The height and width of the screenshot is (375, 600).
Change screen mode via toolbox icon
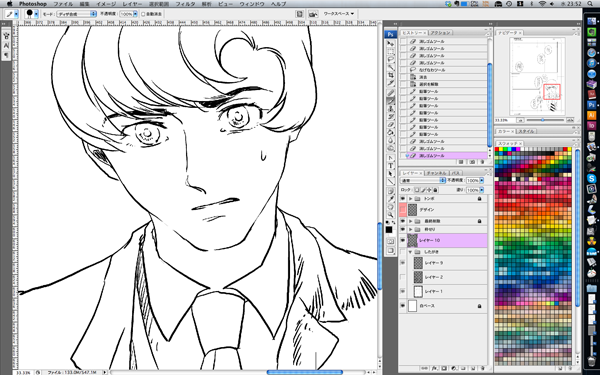(390, 250)
